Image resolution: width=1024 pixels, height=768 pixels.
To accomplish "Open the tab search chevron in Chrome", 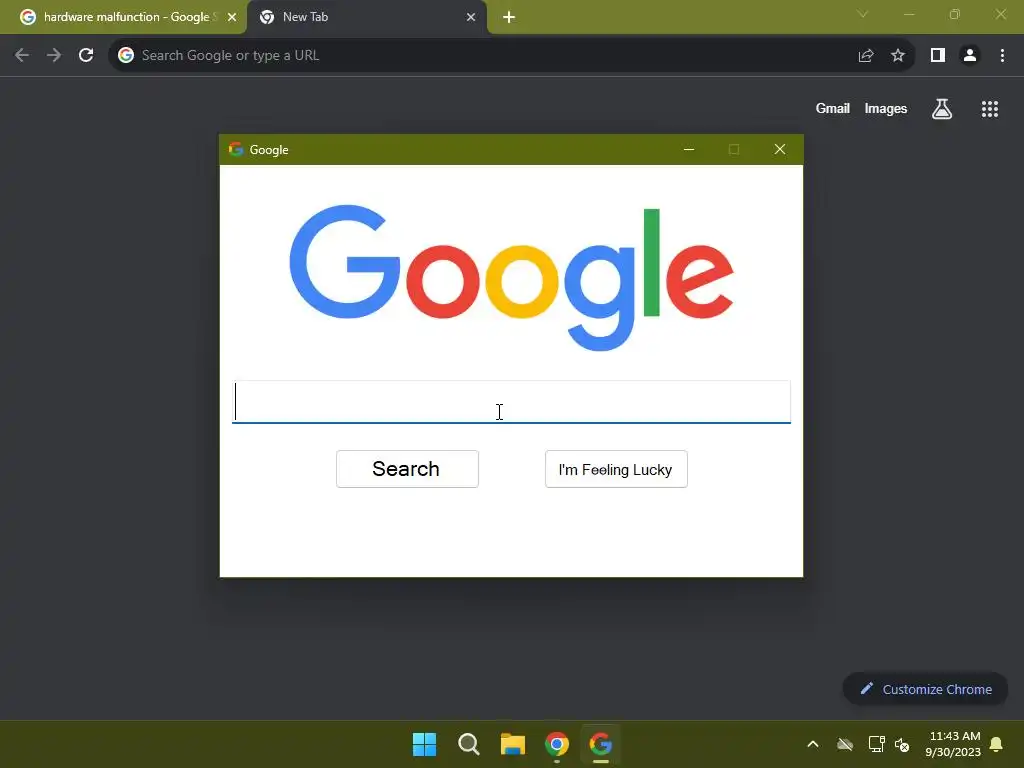I will pyautogui.click(x=863, y=14).
